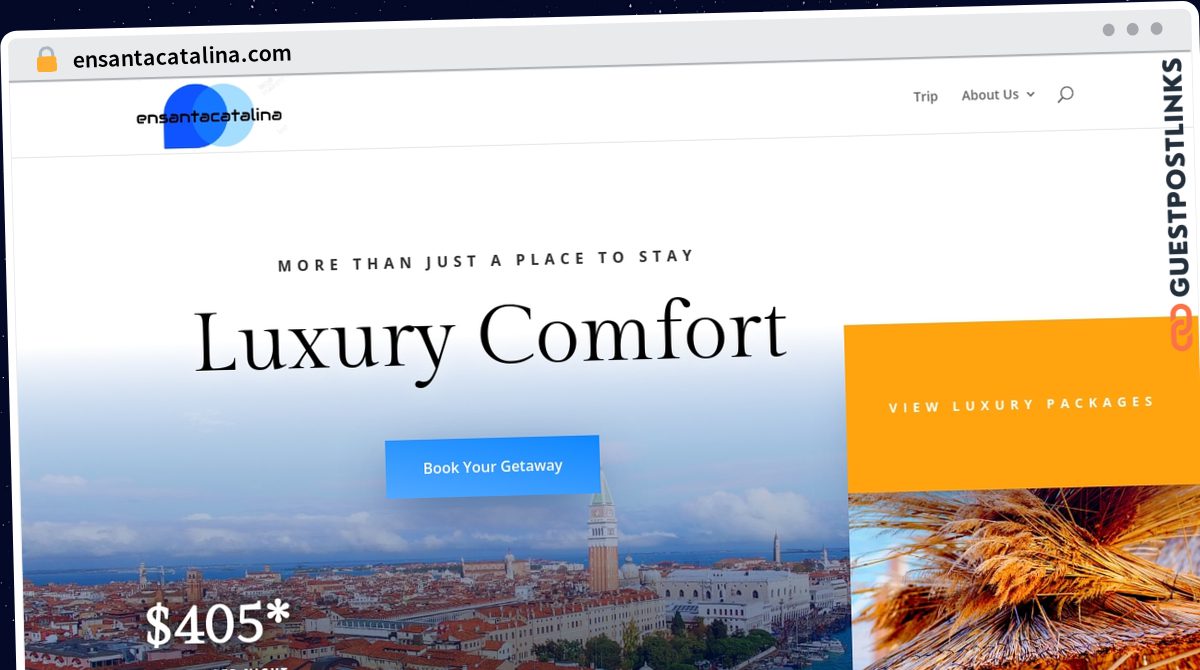
Task: Click the bell tower in Venice photo
Action: (x=603, y=533)
